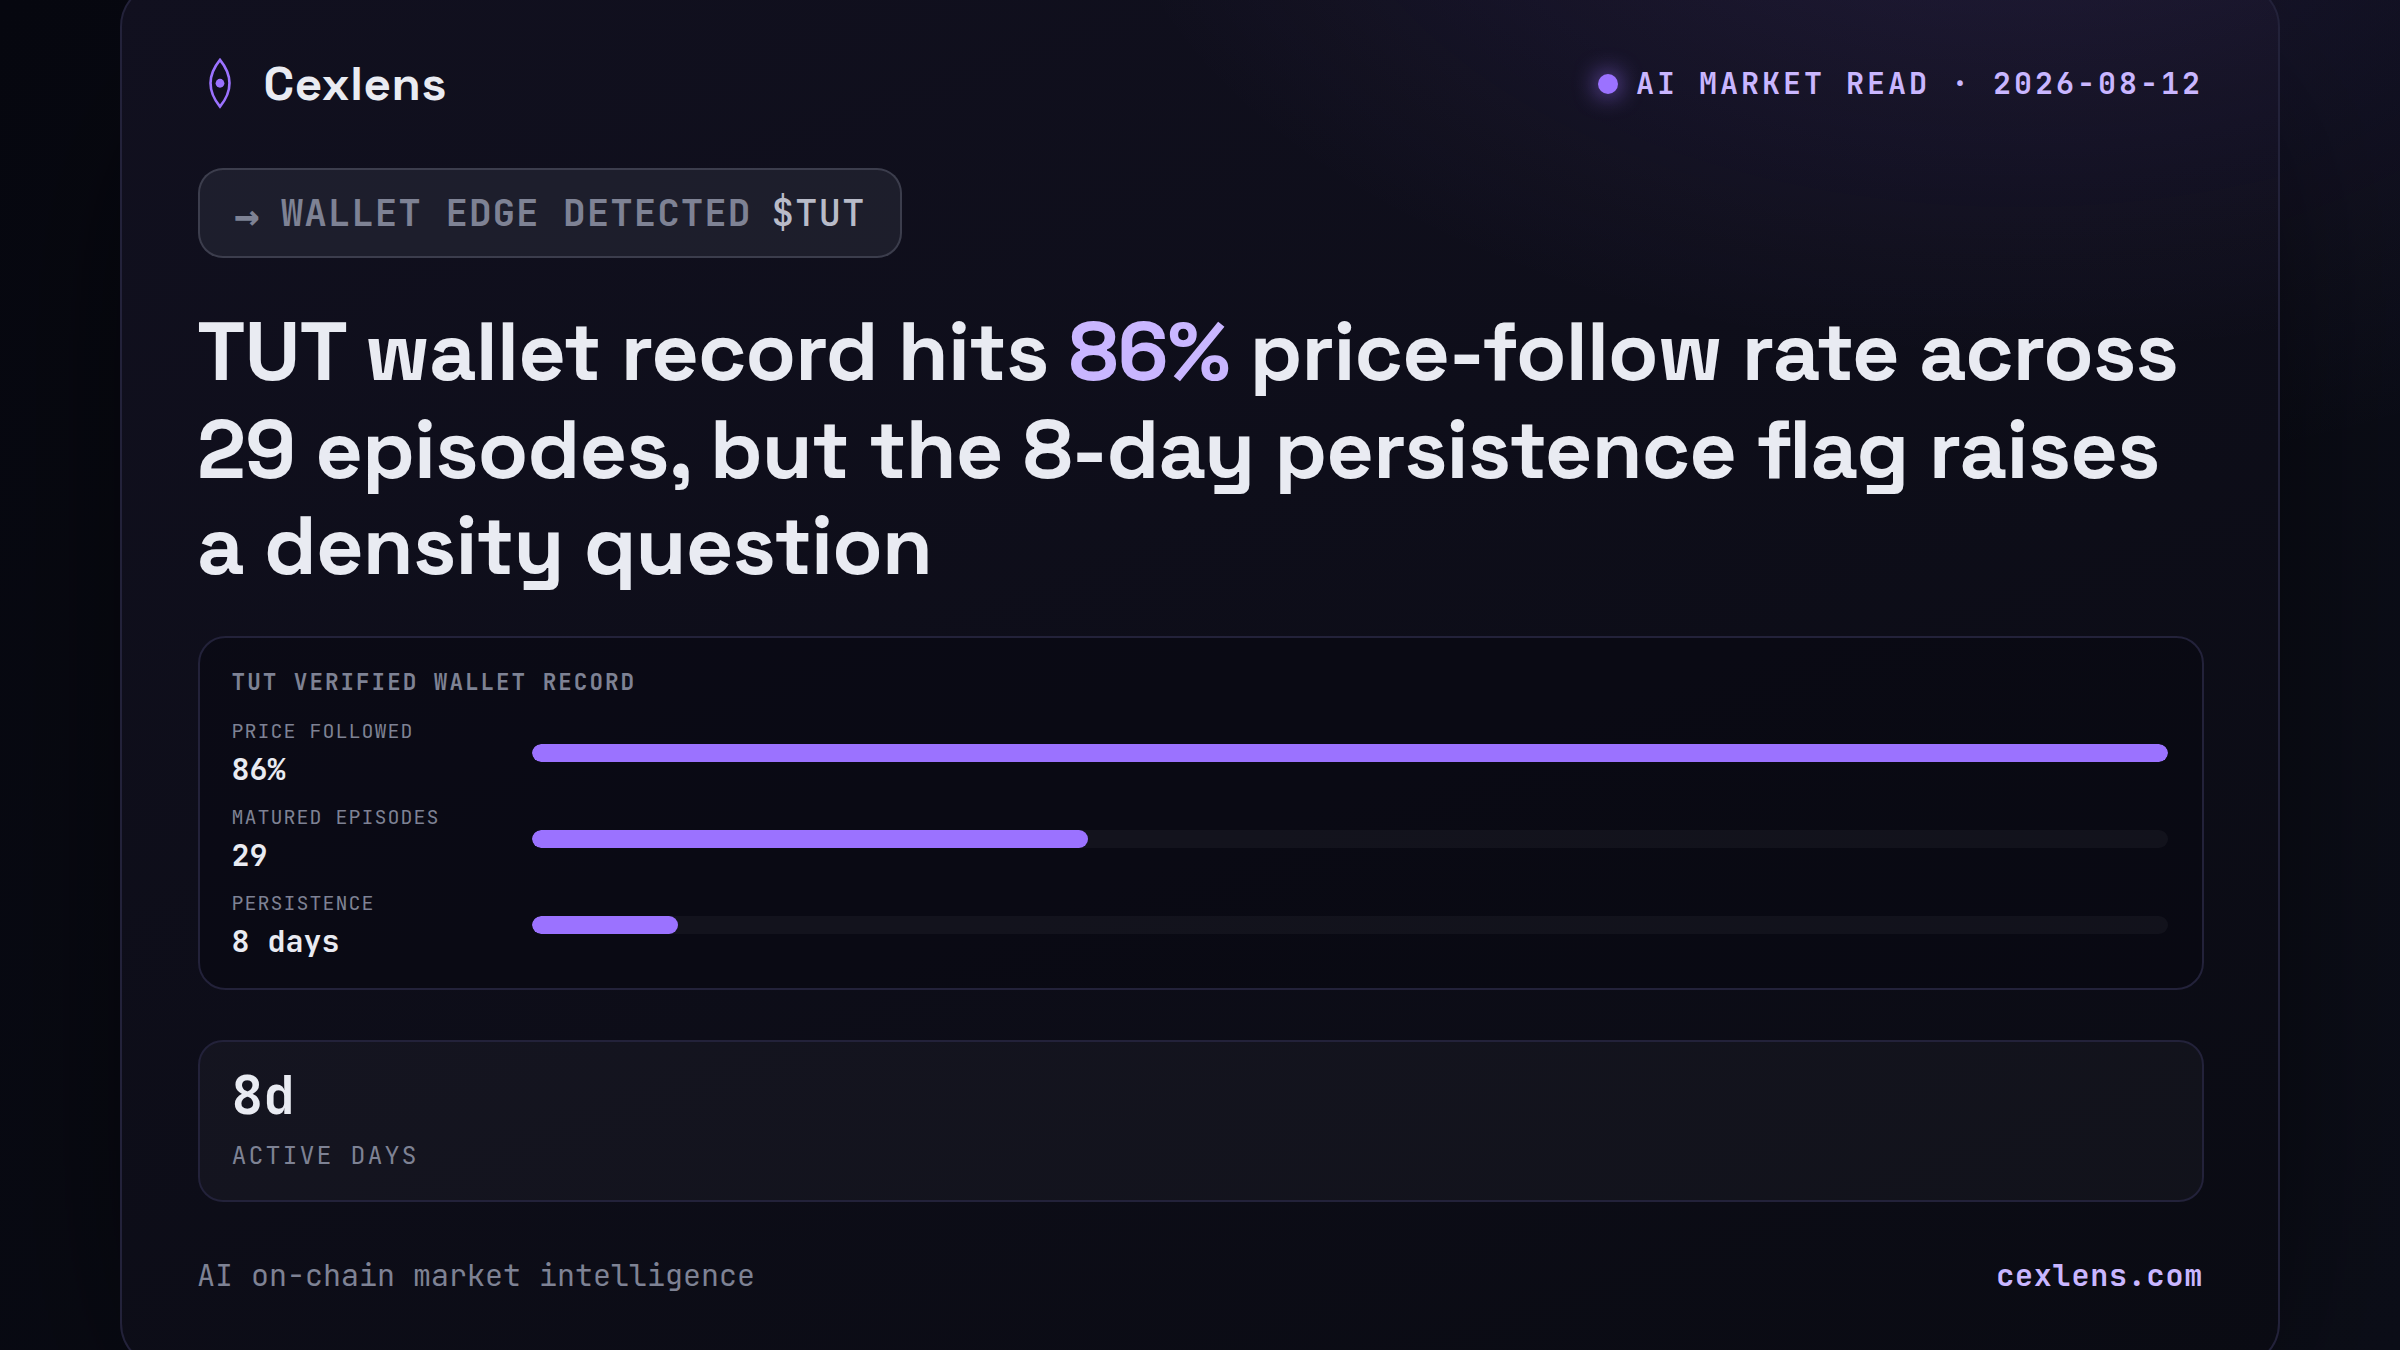Click the AI on-chain market intelligence tagline
This screenshot has height=1350, width=2400.
click(x=476, y=1276)
